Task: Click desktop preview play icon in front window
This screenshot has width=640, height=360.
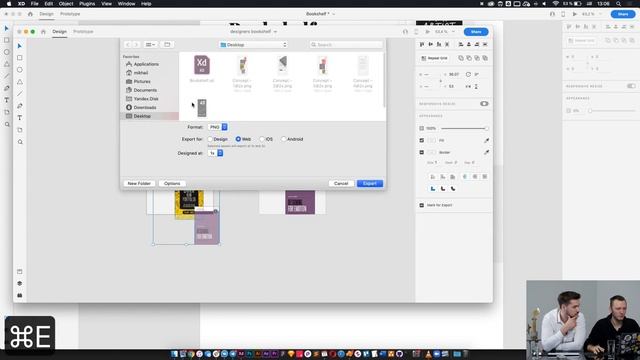Action: pyautogui.click(x=427, y=31)
